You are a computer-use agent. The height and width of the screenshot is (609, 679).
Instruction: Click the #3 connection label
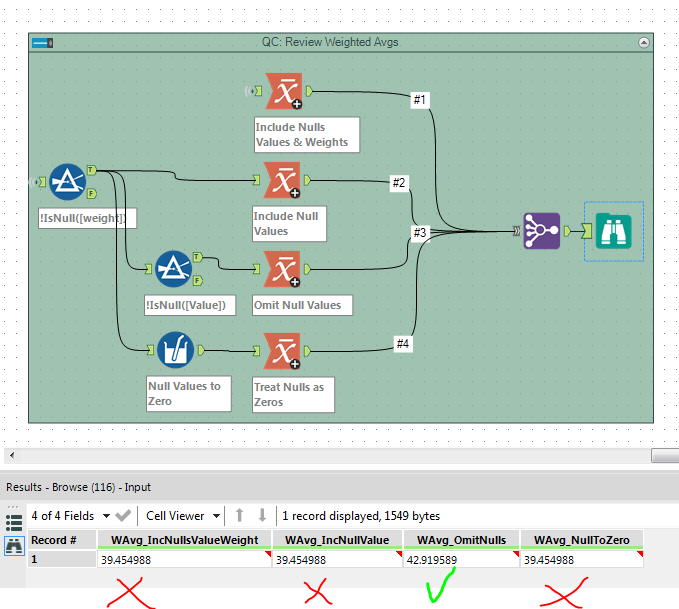point(420,233)
